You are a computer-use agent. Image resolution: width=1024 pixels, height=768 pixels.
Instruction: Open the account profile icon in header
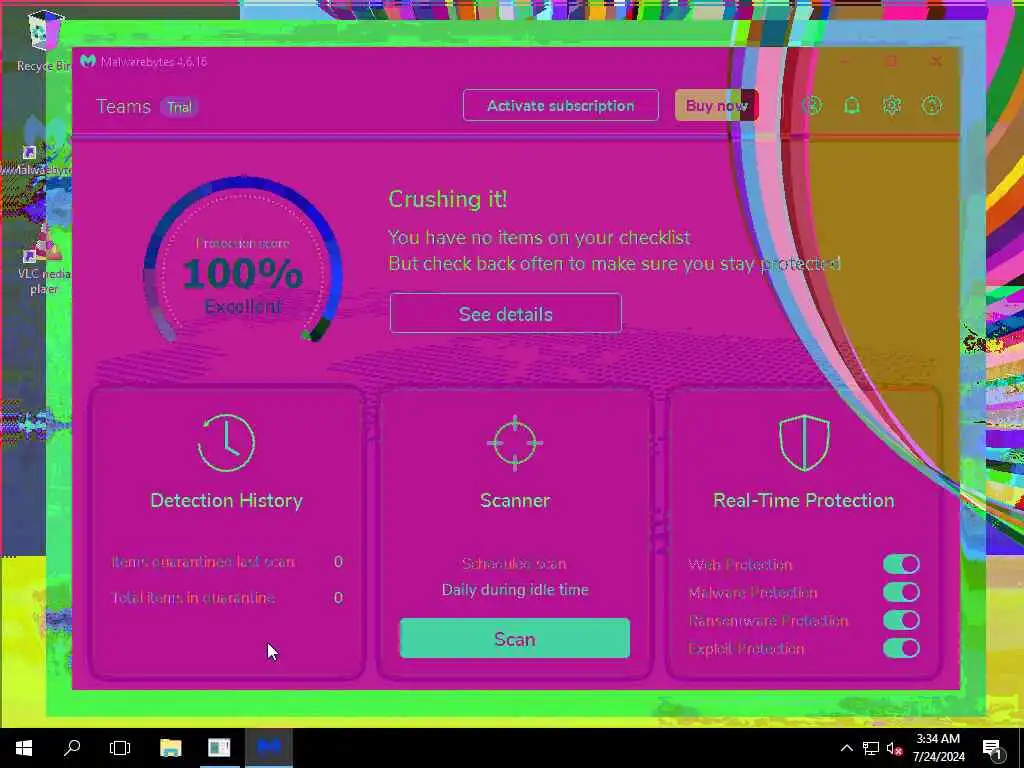[812, 106]
